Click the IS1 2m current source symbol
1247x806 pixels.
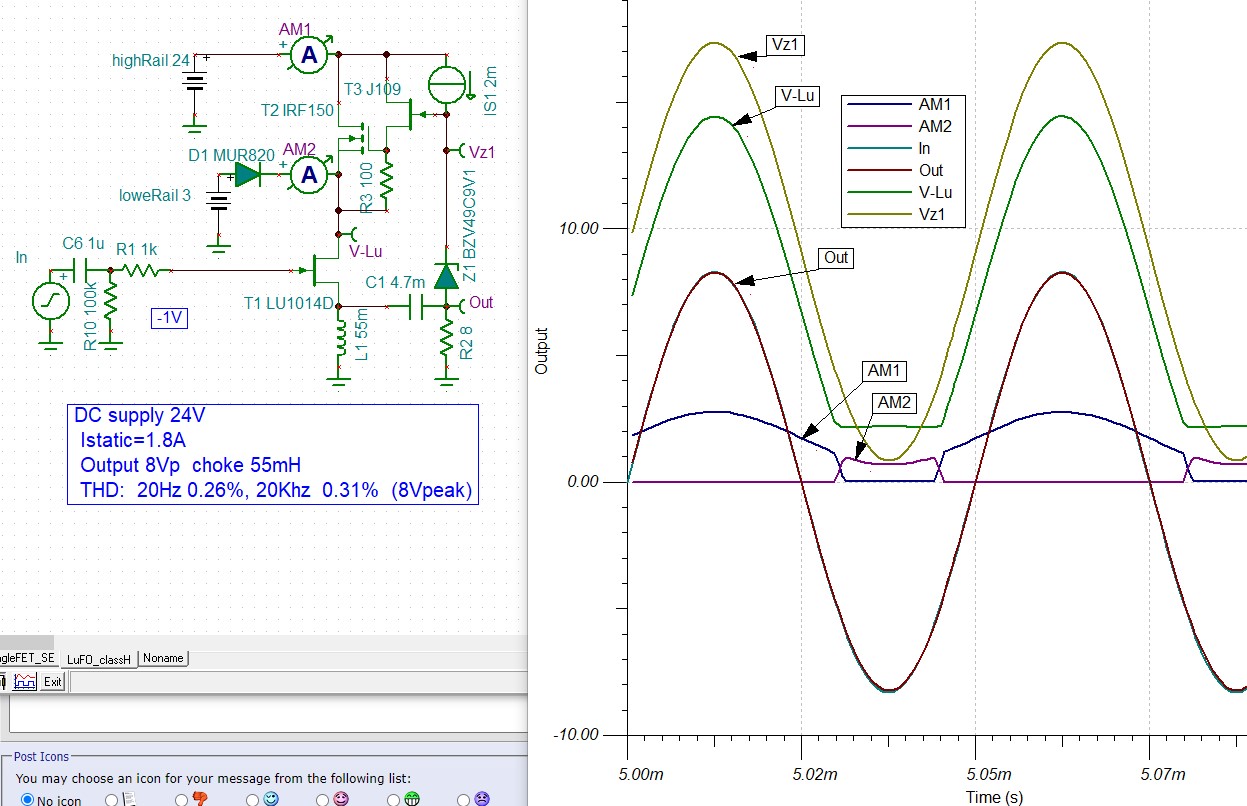(x=447, y=83)
